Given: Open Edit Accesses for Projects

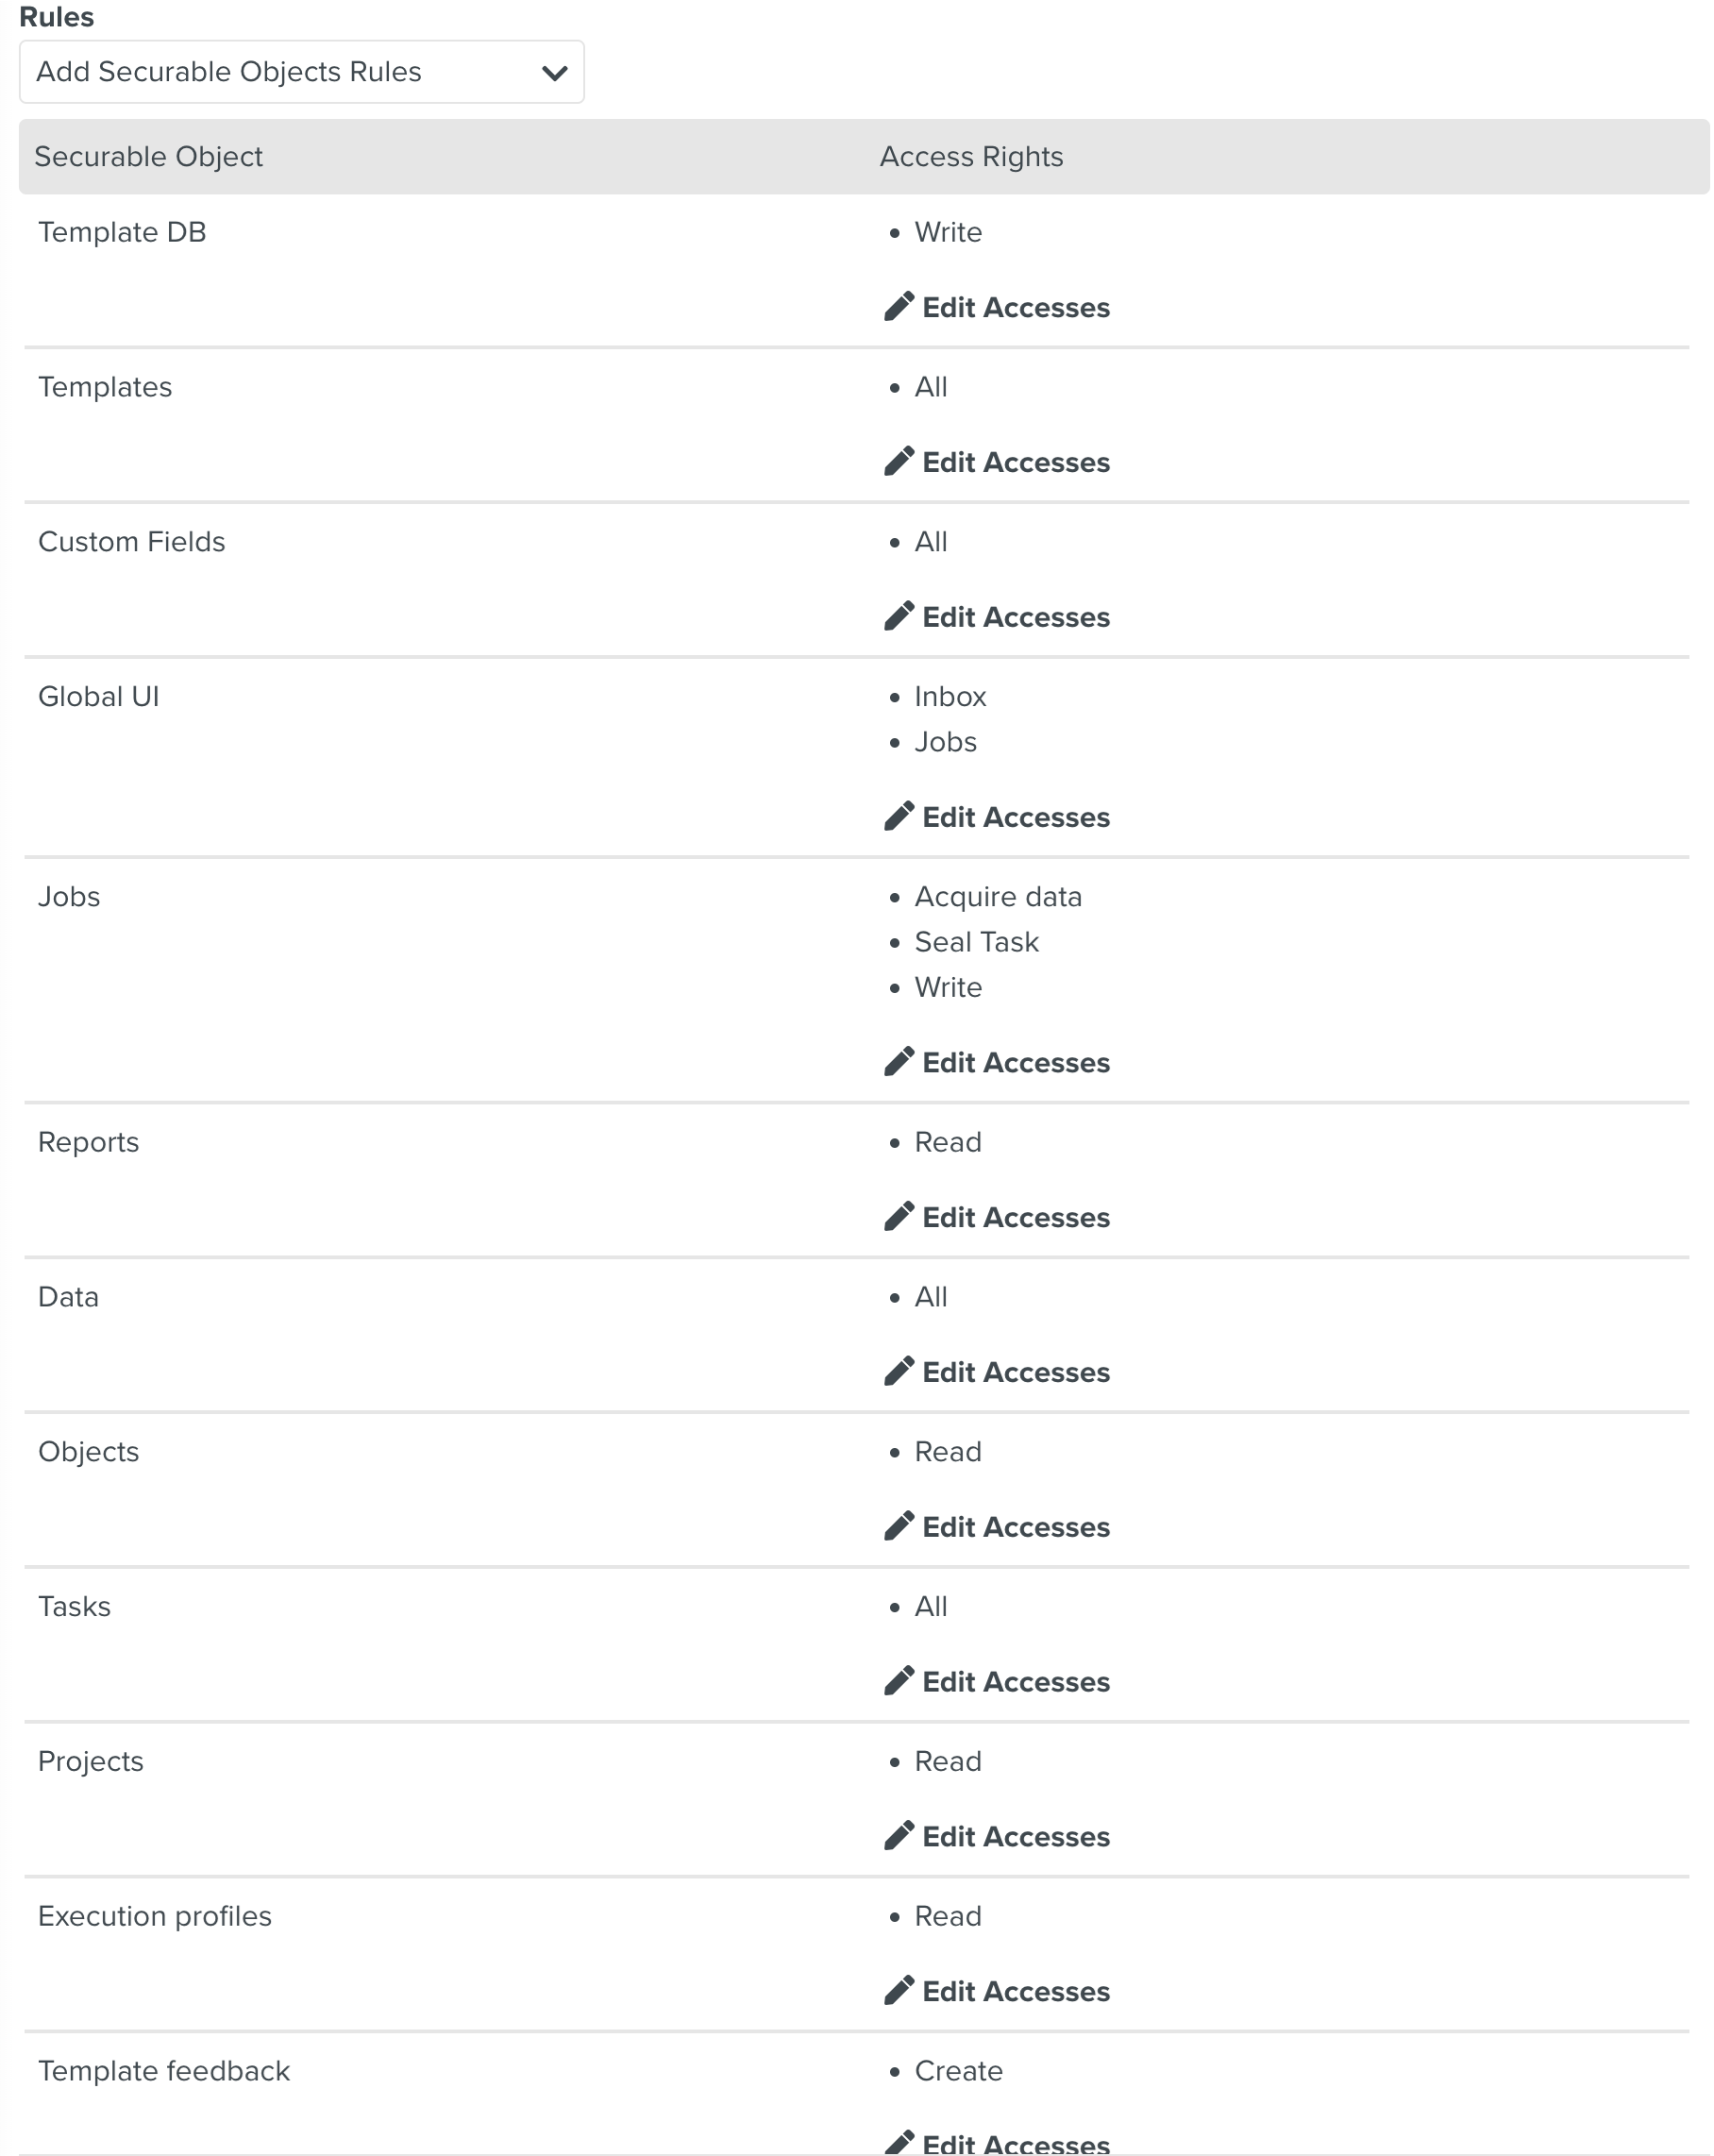Looking at the screenshot, I should click(1015, 1837).
